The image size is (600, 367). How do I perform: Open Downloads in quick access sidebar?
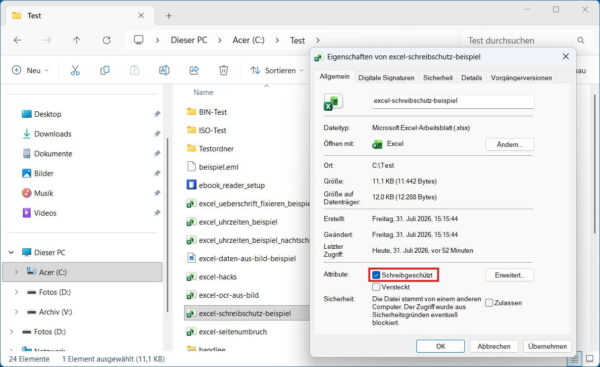pos(52,134)
